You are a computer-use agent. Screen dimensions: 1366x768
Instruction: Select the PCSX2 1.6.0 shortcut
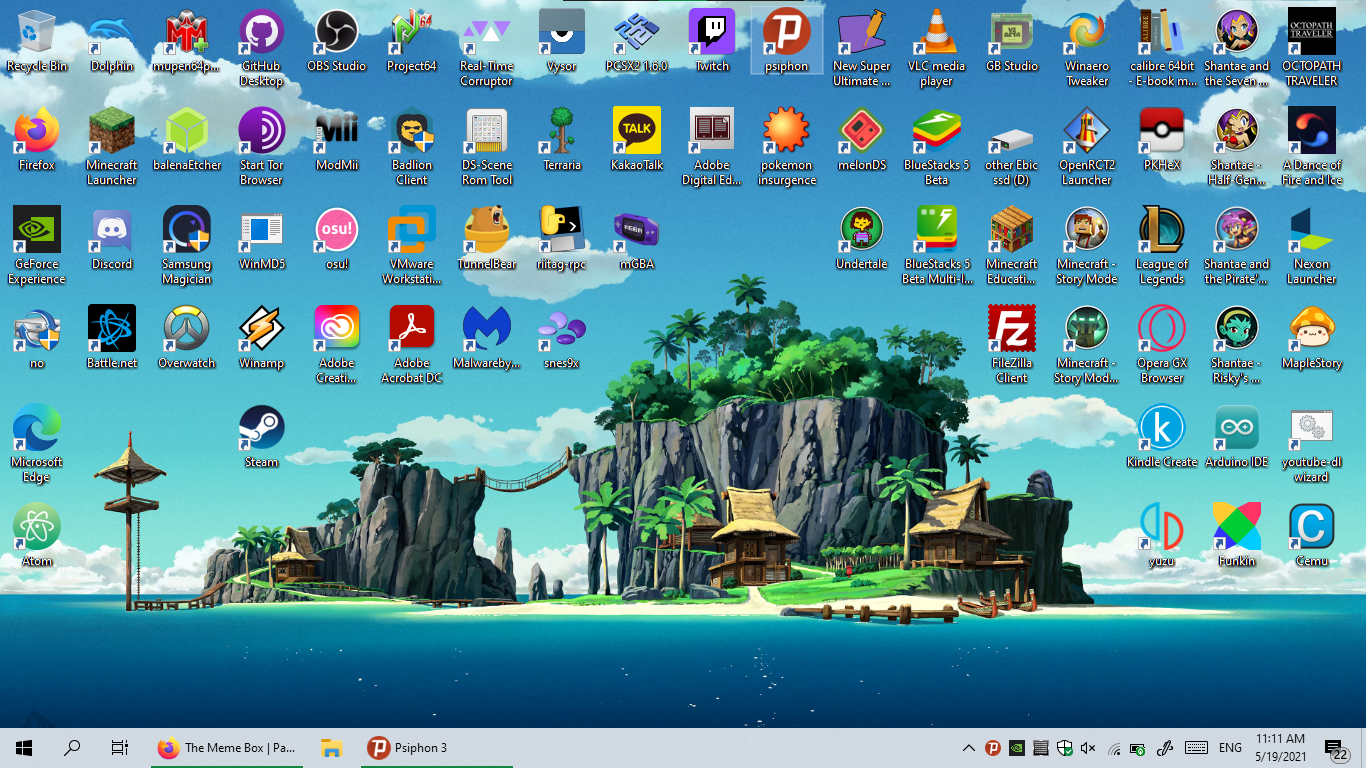pyautogui.click(x=637, y=41)
